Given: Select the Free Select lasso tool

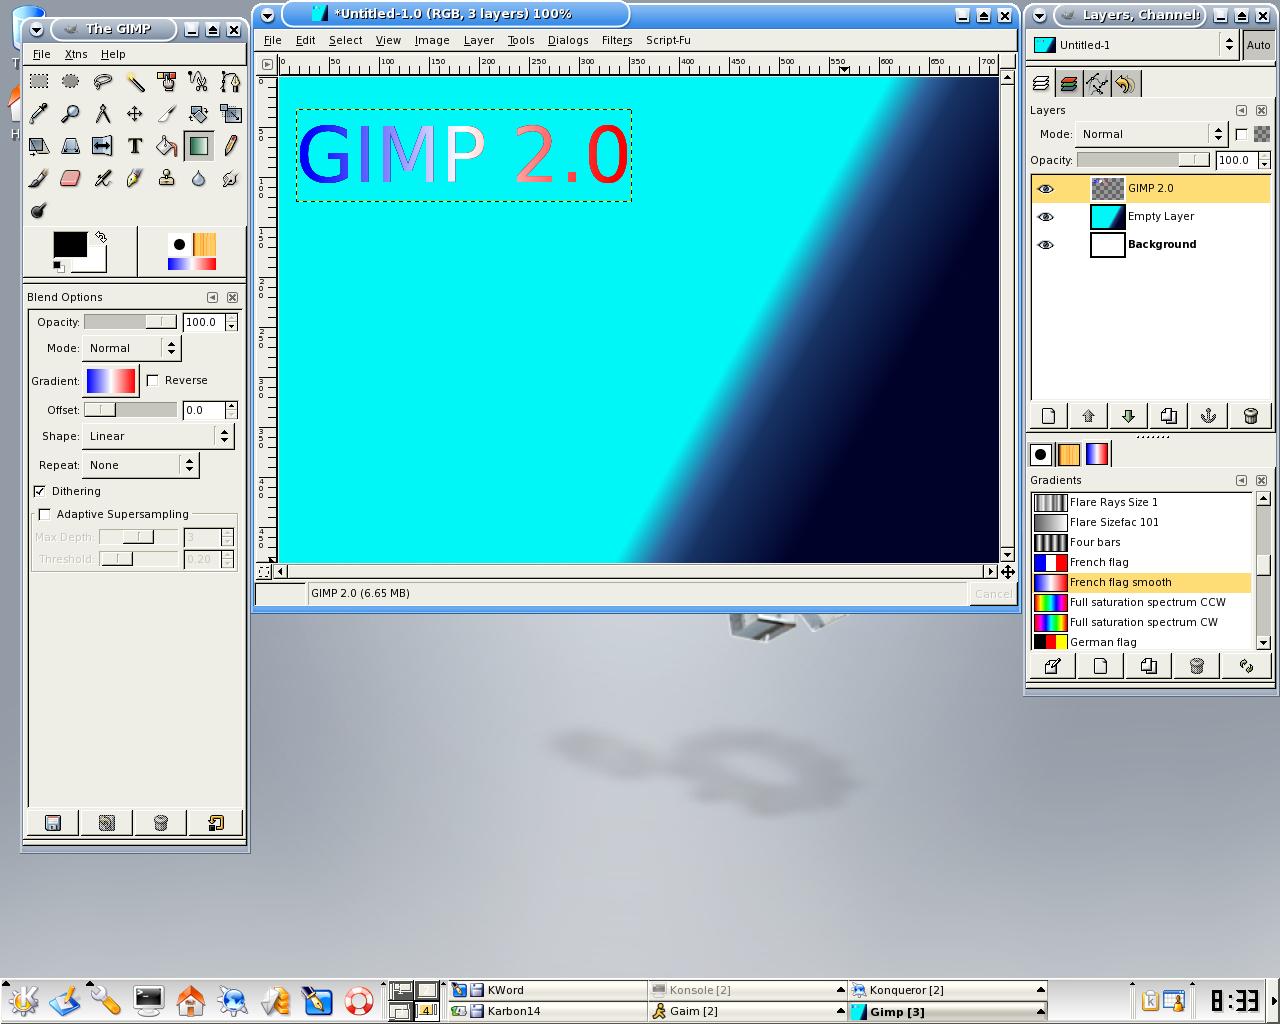Looking at the screenshot, I should point(103,81).
